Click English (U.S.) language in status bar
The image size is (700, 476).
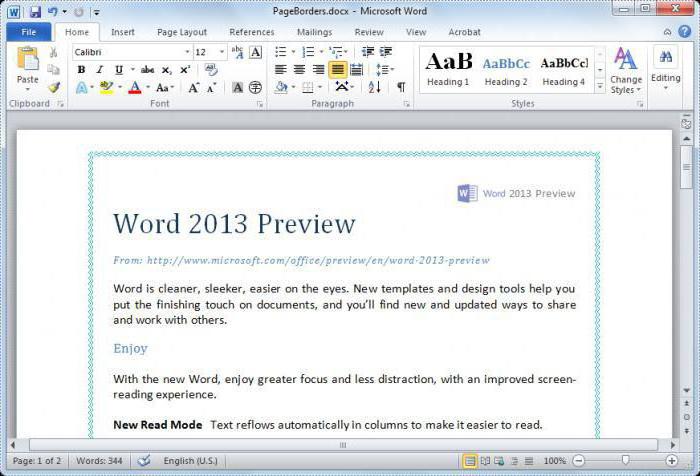point(191,461)
